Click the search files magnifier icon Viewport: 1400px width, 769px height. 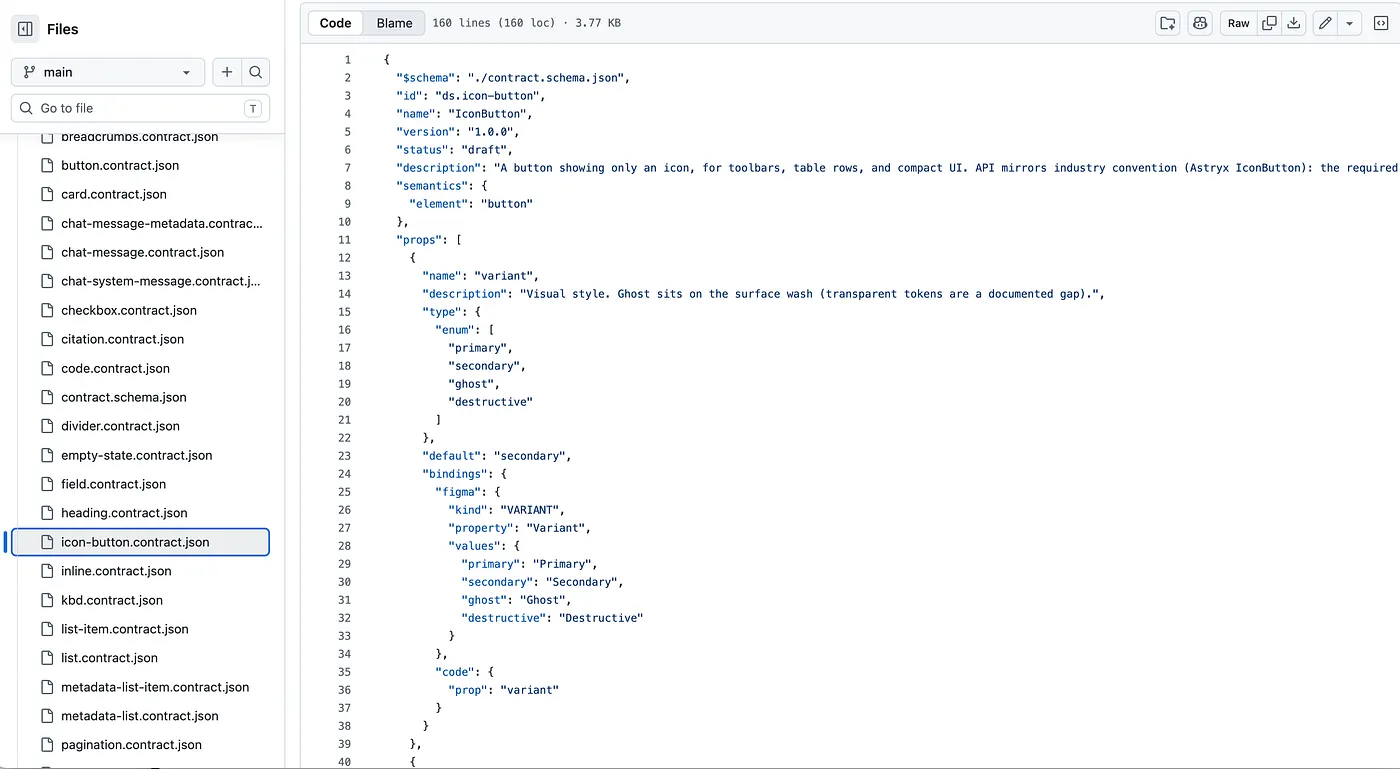pos(256,72)
